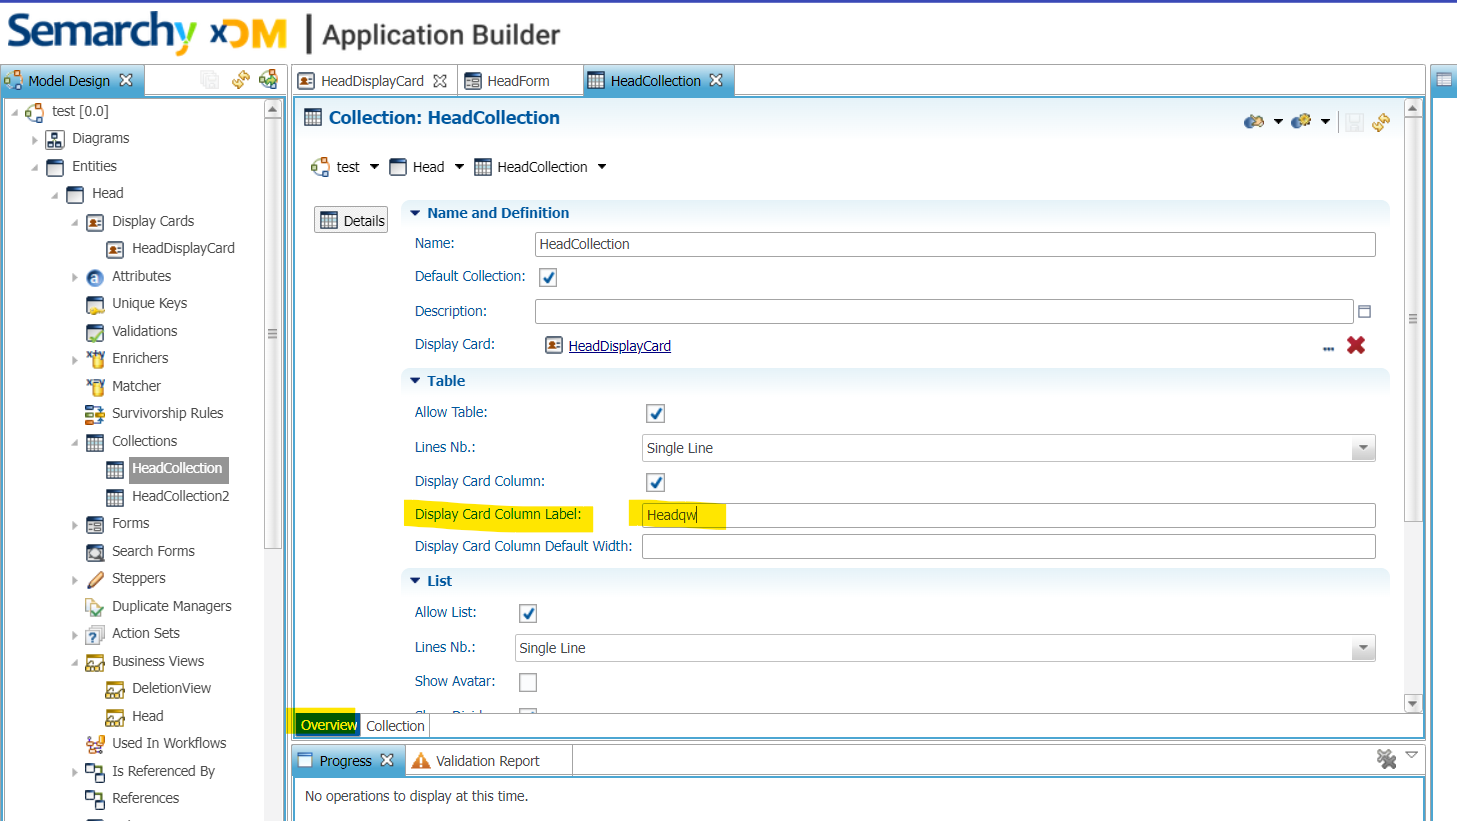Screen dimensions: 1457x821
Task: Click the Is Referenced By icon
Action: 95,772
